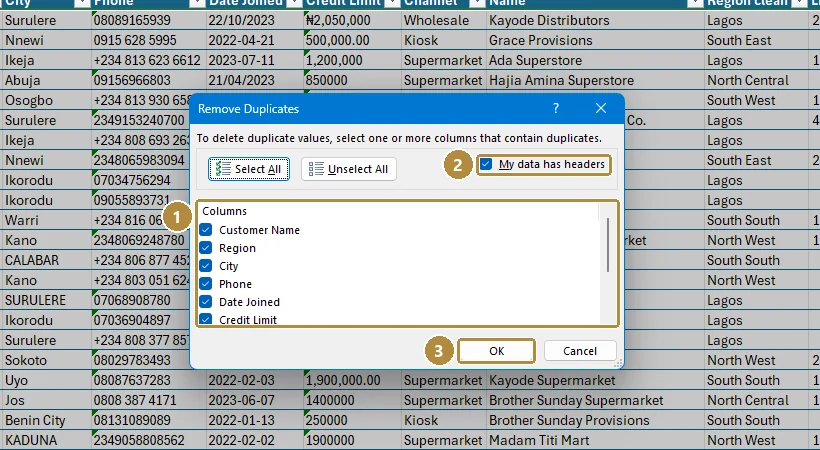The width and height of the screenshot is (820, 450).
Task: Select the Osogbo city cell
Action: click(x=46, y=100)
